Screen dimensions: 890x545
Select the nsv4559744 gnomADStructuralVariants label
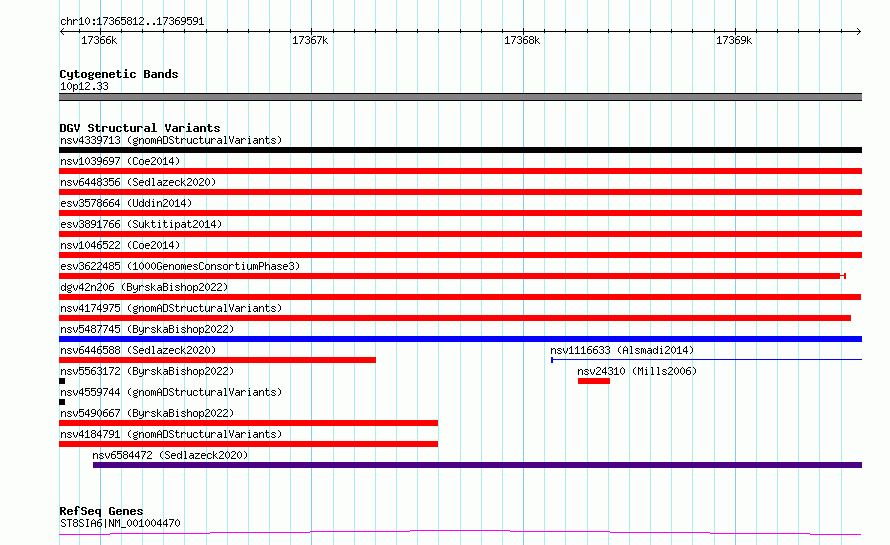(x=171, y=392)
